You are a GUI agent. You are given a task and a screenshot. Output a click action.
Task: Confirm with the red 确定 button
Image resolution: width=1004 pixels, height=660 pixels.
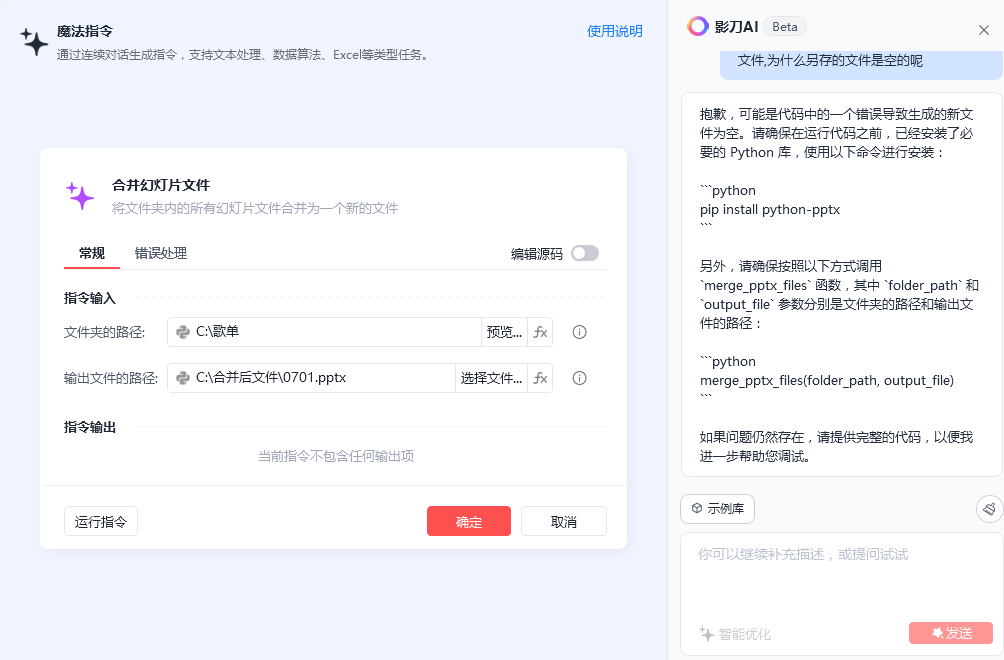(469, 522)
